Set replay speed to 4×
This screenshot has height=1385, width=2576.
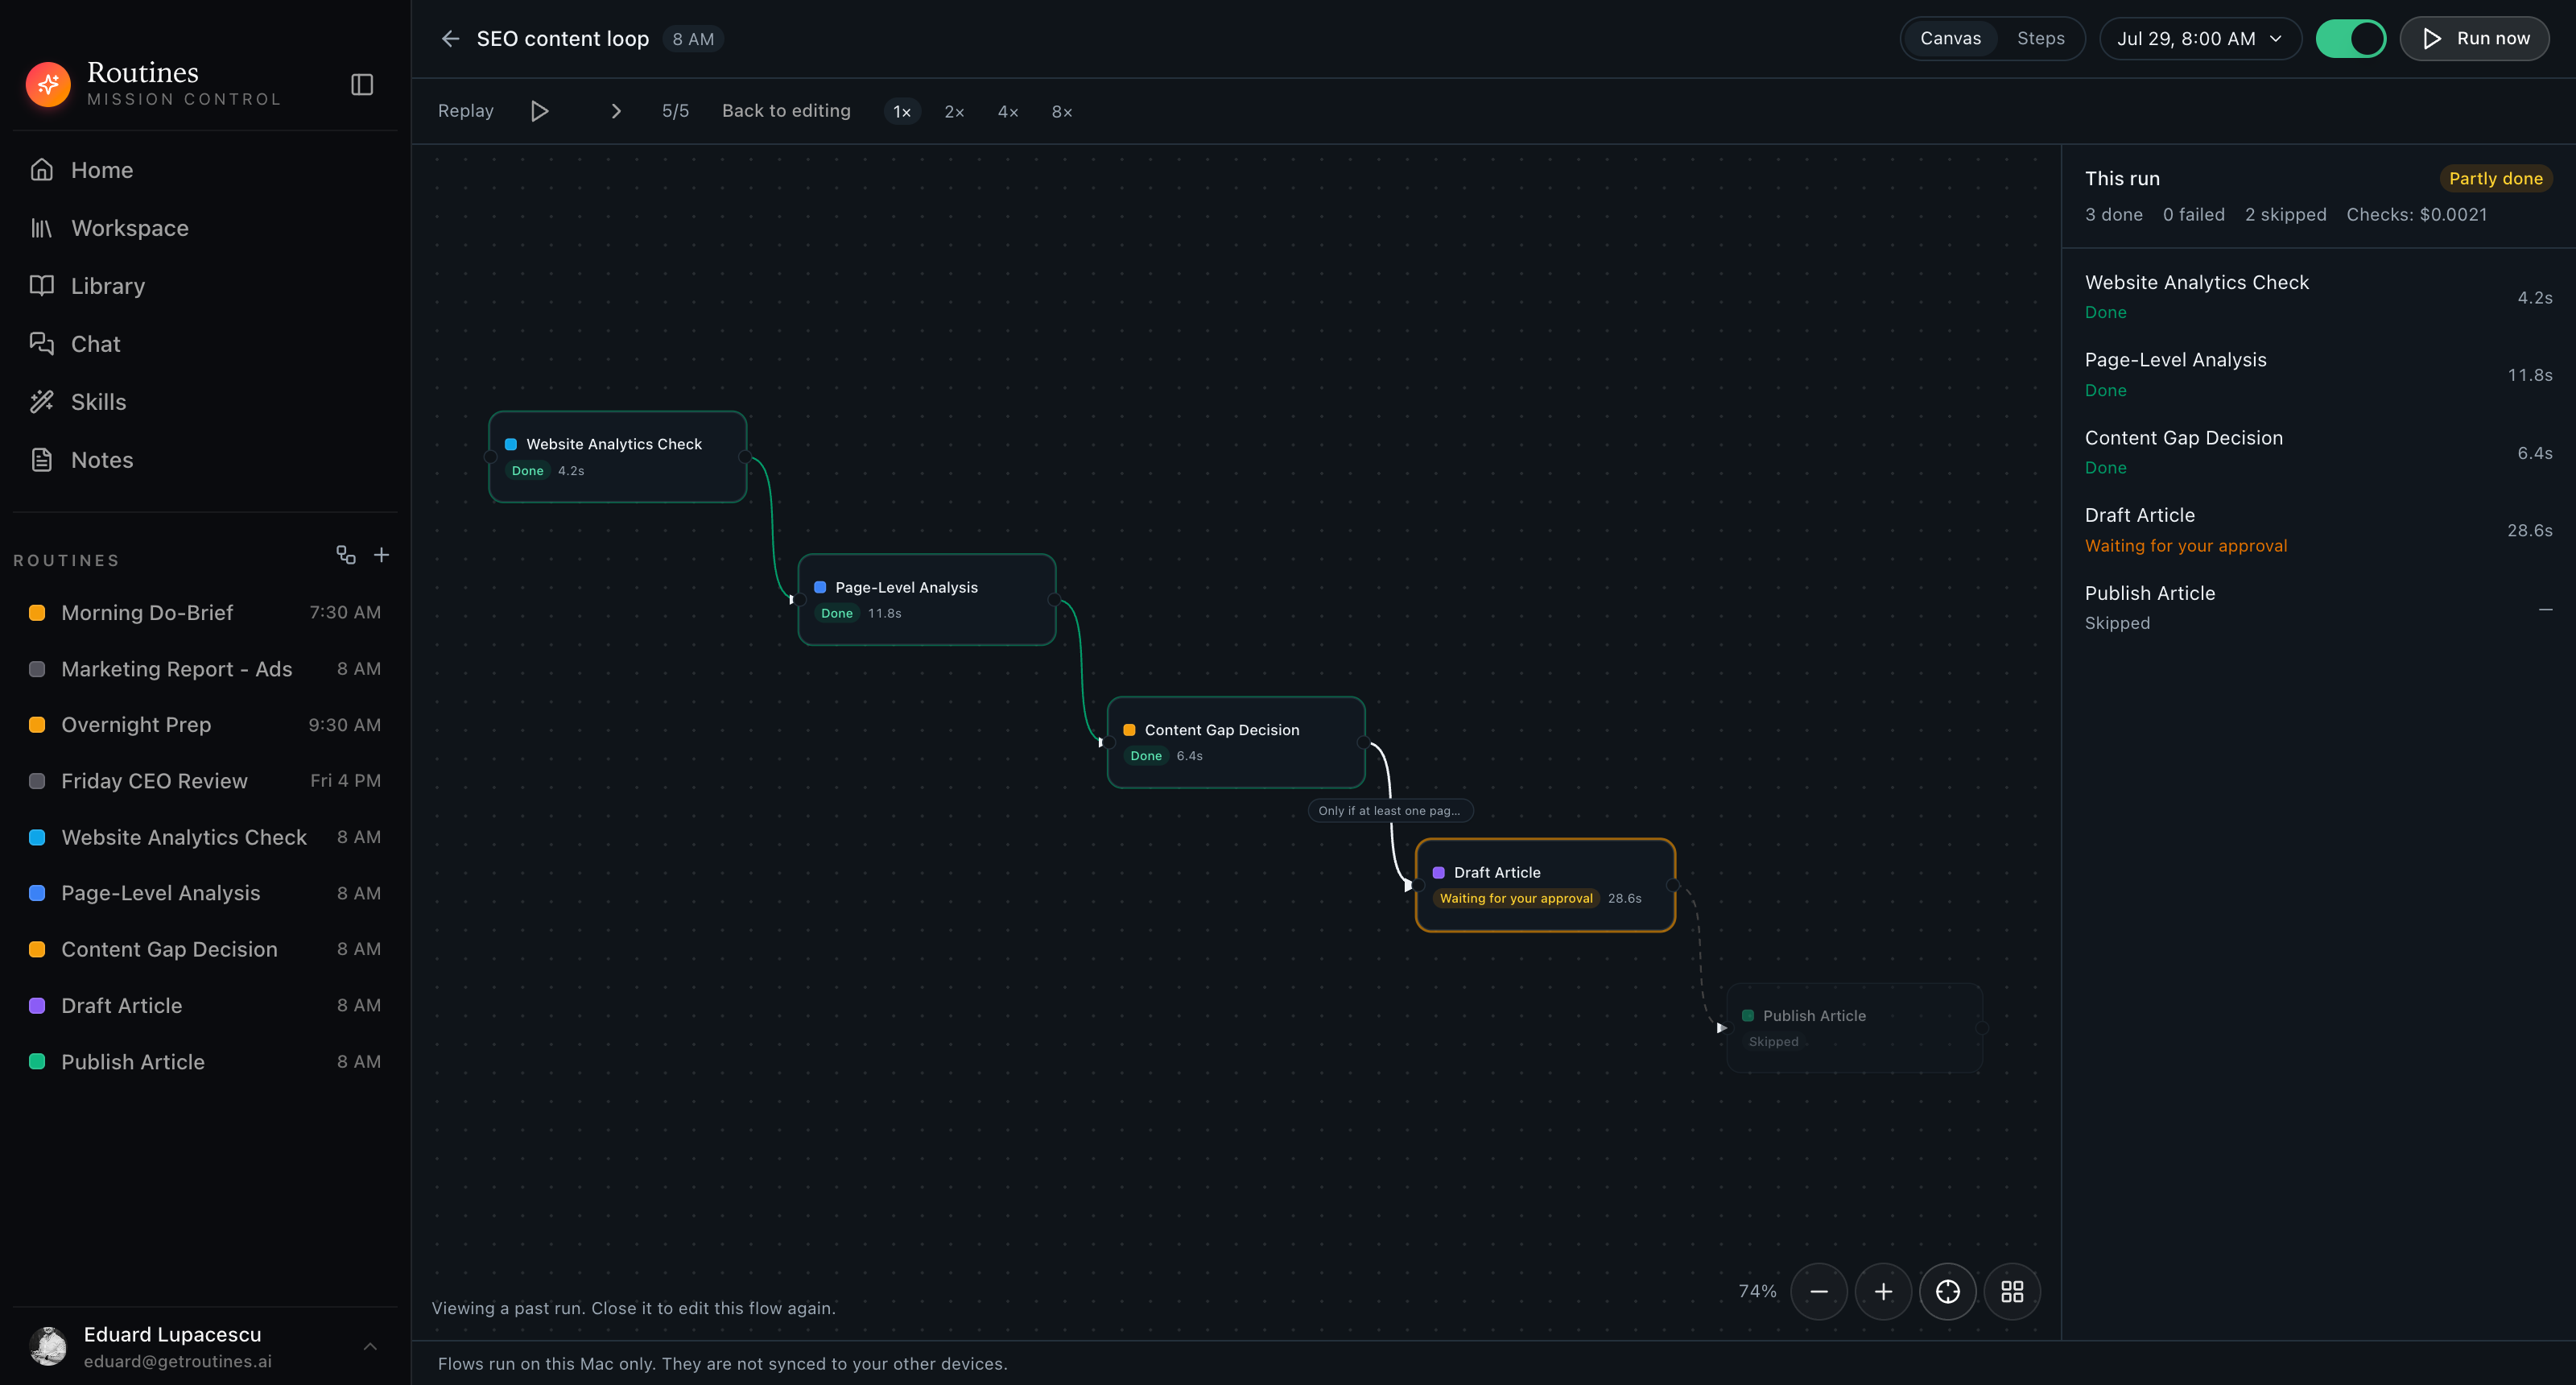pyautogui.click(x=1008, y=112)
